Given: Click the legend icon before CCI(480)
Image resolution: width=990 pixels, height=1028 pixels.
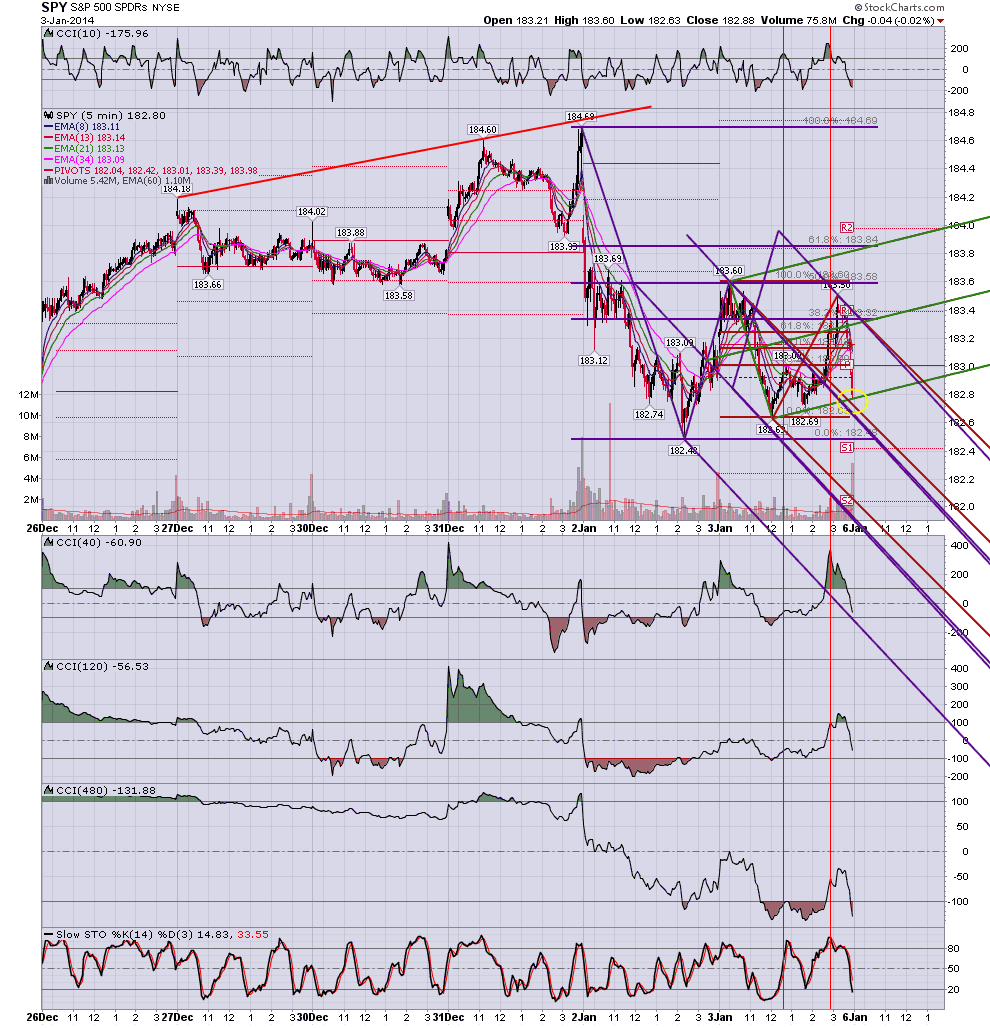Looking at the screenshot, I should pos(49,790).
